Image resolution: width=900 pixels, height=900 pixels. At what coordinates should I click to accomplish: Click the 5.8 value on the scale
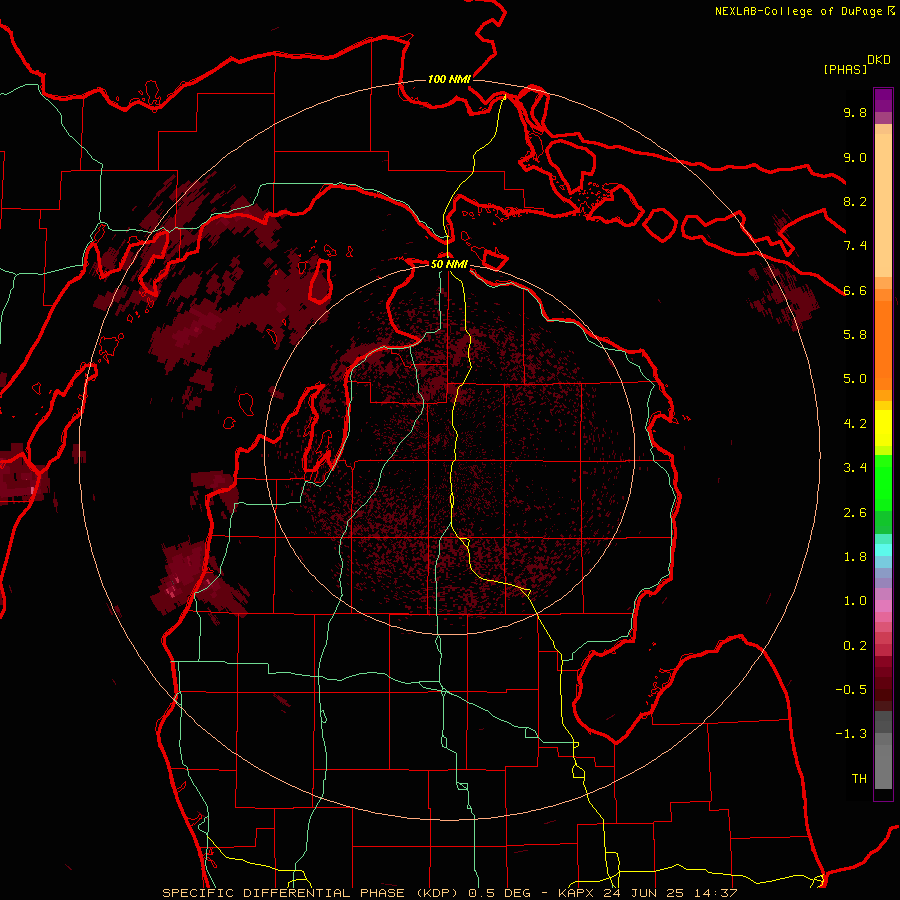[x=855, y=335]
